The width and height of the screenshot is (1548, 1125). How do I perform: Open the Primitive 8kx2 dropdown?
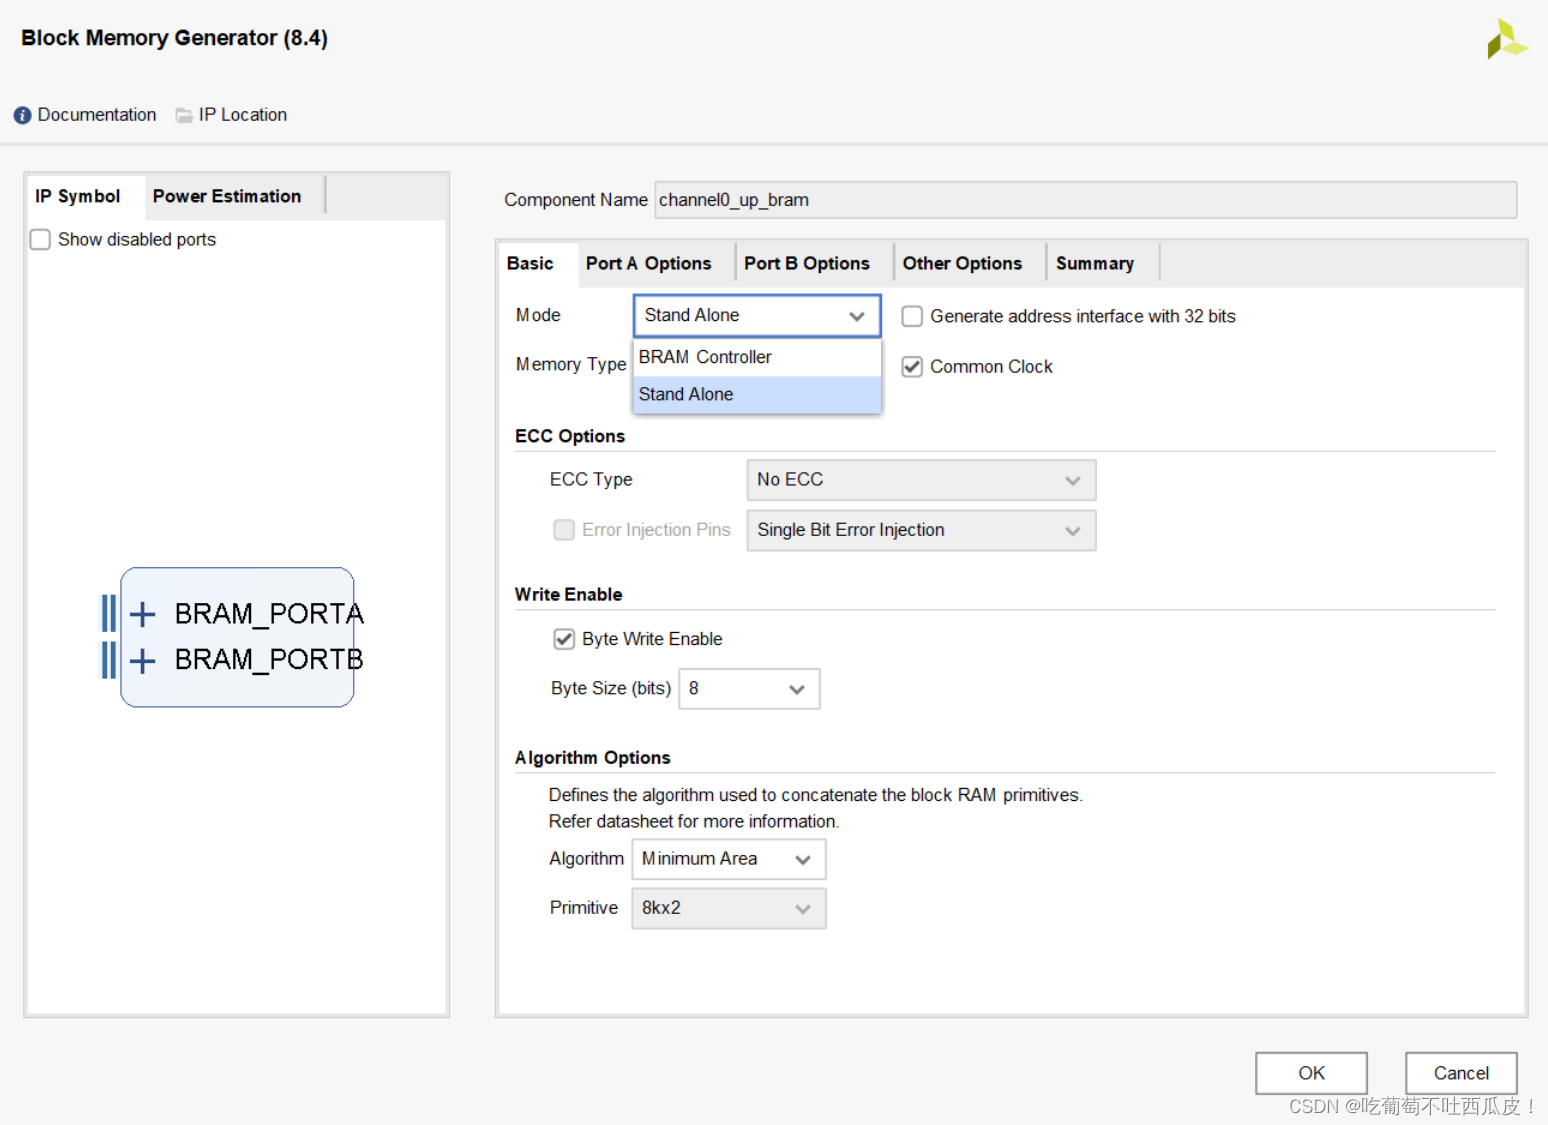coord(728,908)
